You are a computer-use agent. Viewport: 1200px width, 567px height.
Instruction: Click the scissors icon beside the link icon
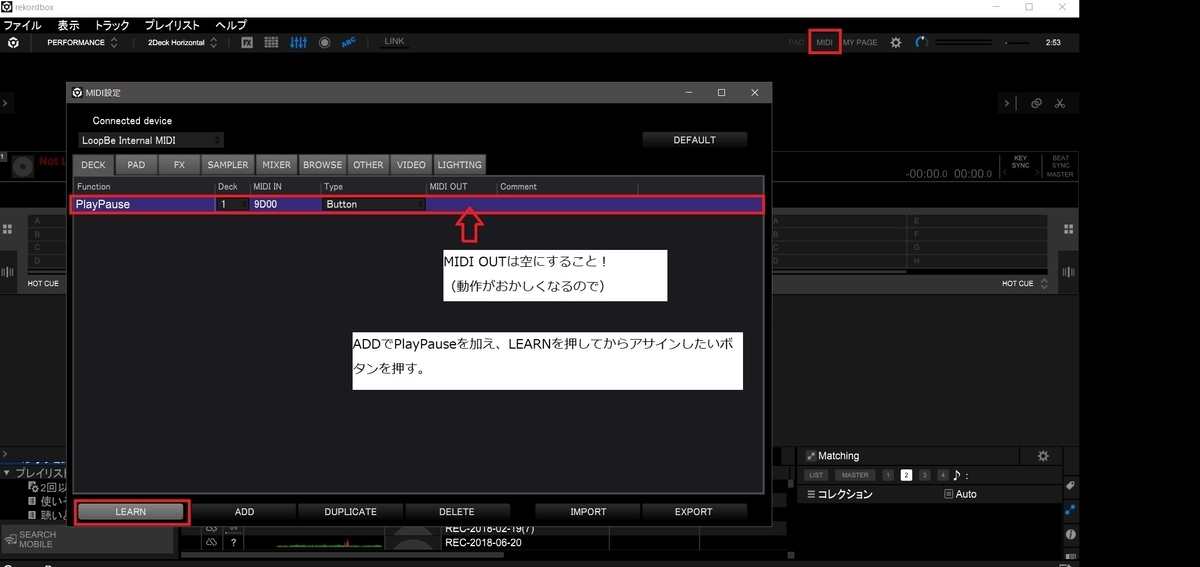[1060, 103]
